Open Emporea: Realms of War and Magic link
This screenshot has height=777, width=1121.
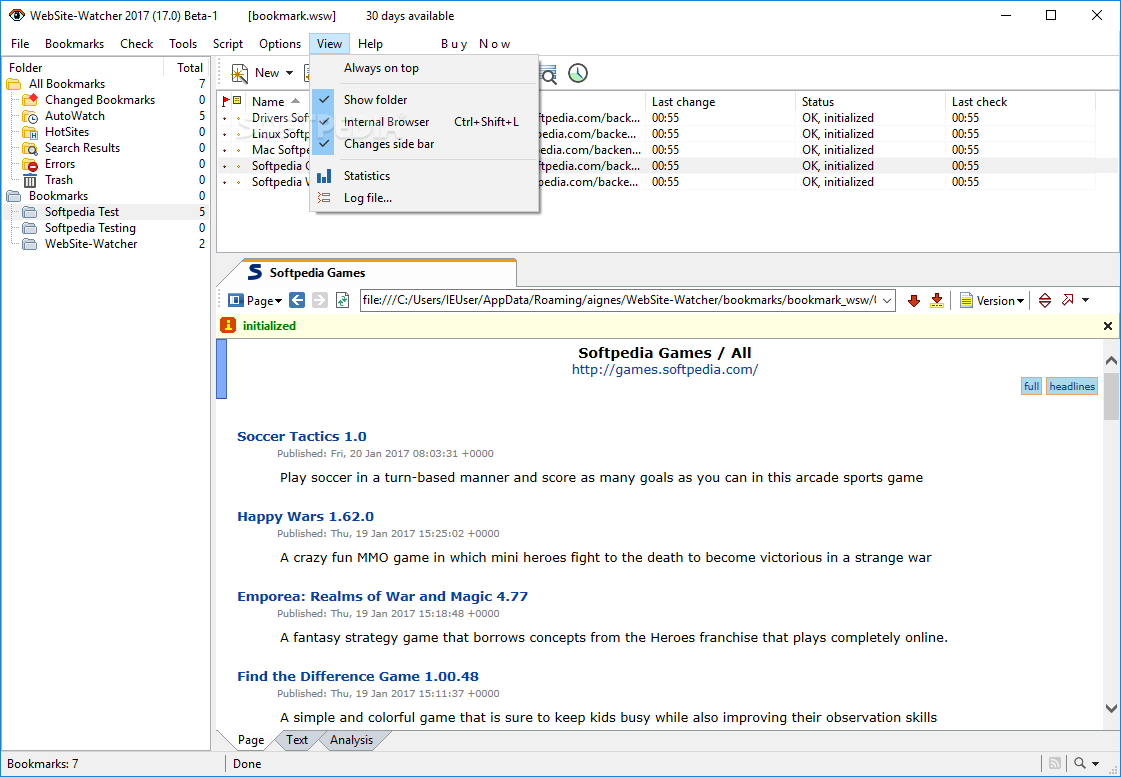point(382,596)
